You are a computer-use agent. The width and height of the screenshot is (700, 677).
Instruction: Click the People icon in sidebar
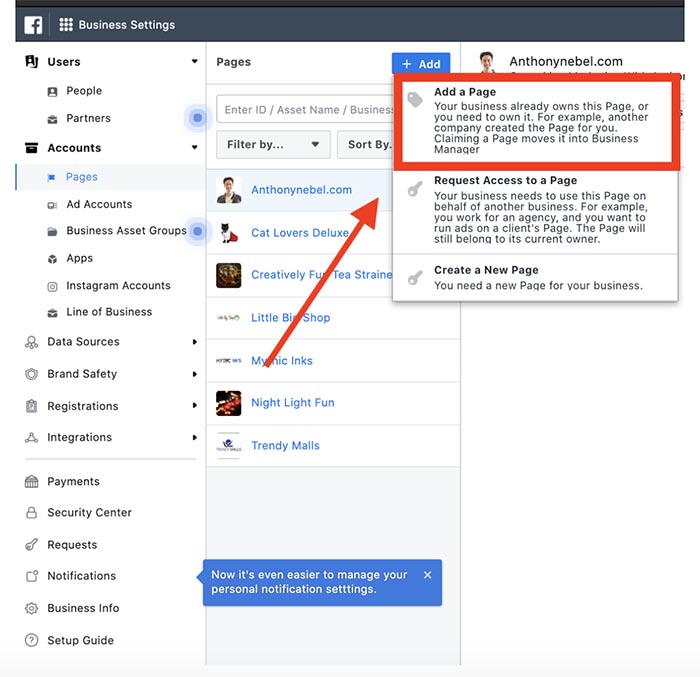(52, 92)
